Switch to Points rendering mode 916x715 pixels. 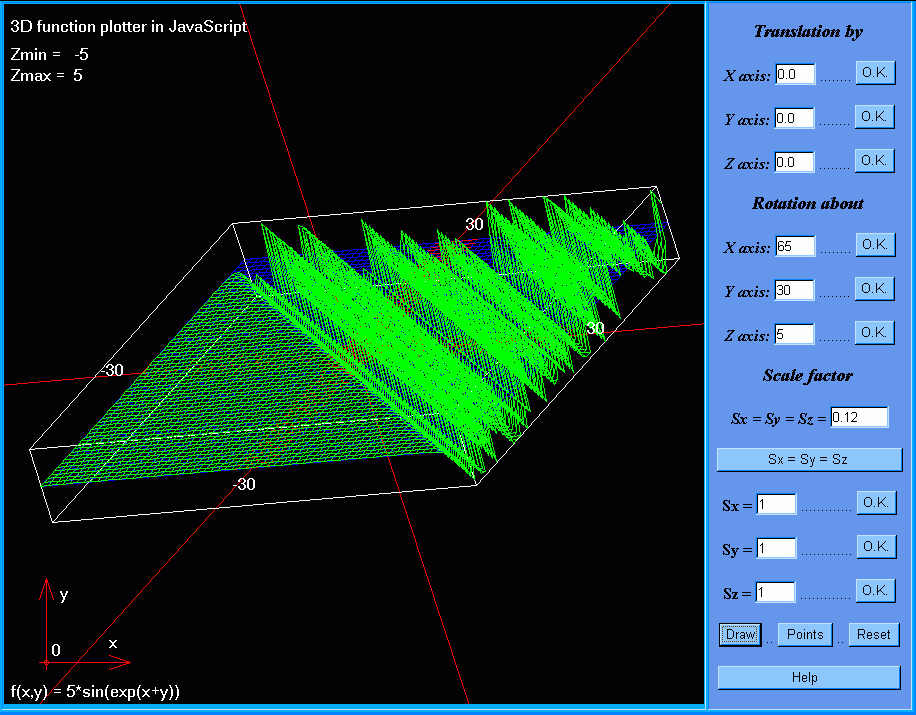tap(805, 635)
